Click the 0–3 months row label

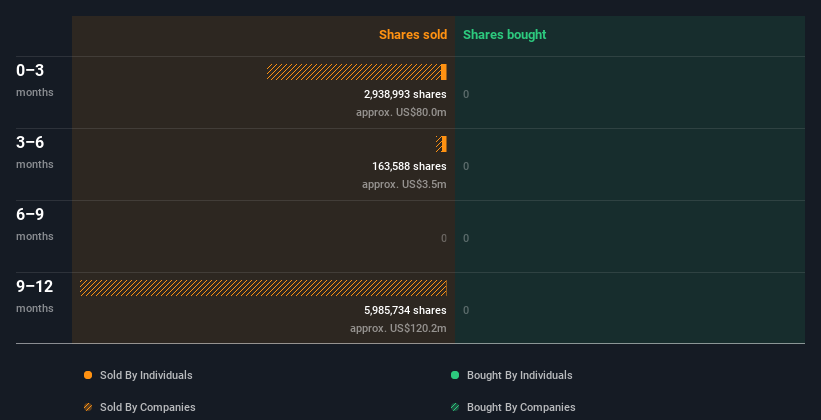point(35,80)
